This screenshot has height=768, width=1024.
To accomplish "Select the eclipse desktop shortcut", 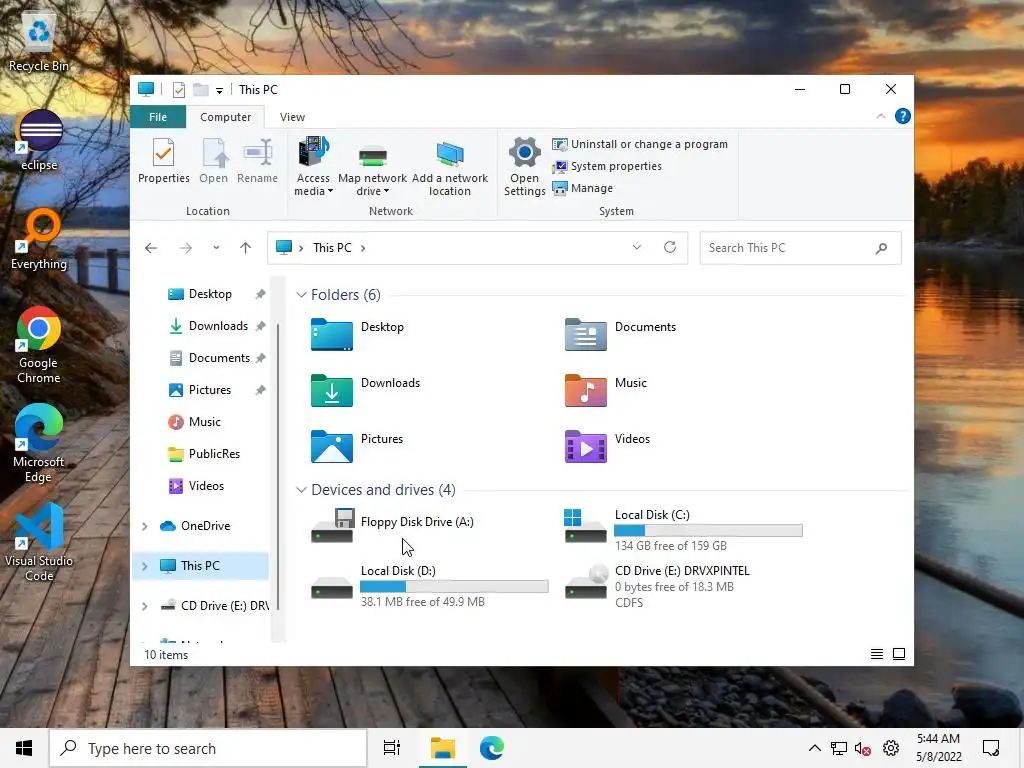I will (39, 140).
